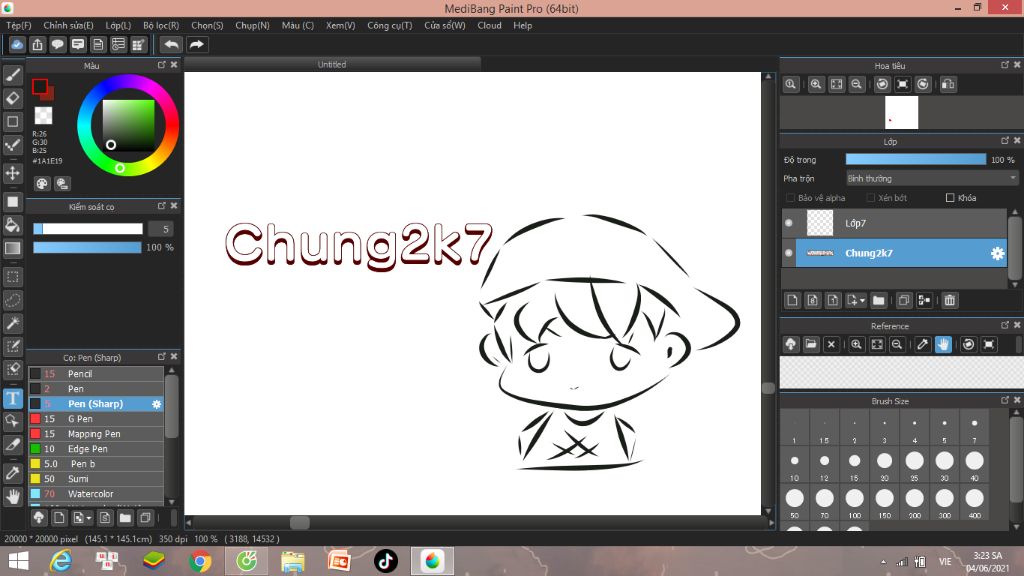Select the Bucket fill tool
1024x576 pixels.
pyautogui.click(x=12, y=225)
